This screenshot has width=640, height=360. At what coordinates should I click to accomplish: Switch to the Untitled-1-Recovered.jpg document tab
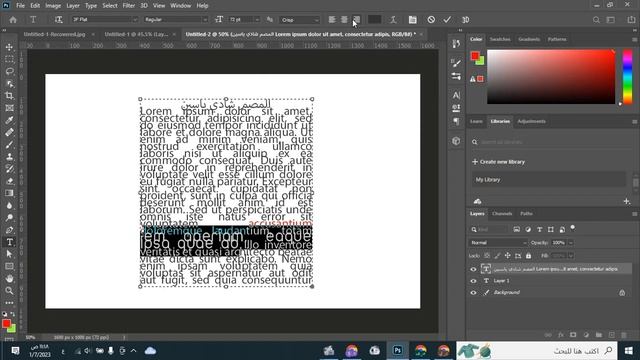(x=55, y=34)
